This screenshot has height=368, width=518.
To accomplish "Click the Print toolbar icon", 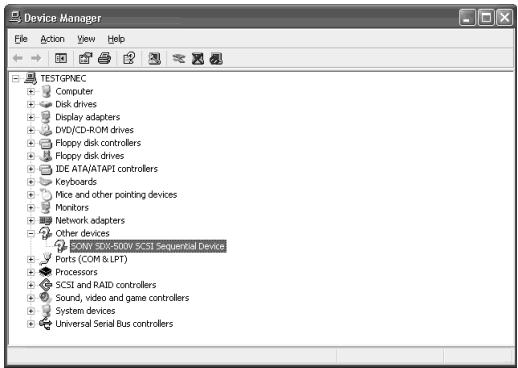I will pos(104,59).
